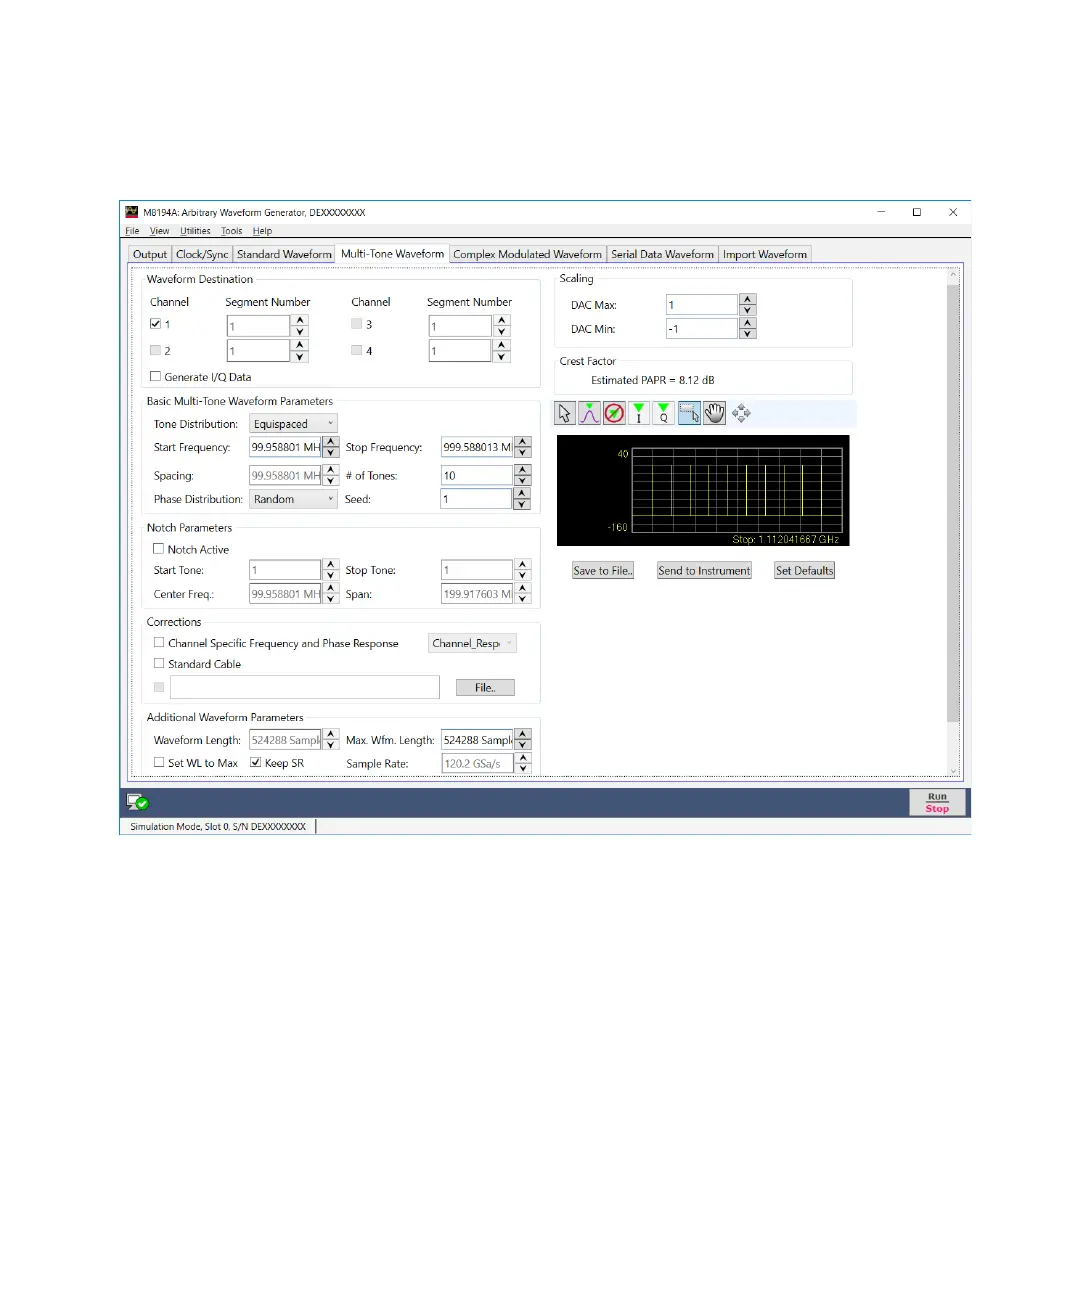The height and width of the screenshot is (1296, 1080).
Task: Enable the Notch Active checkbox
Action: pyautogui.click(x=158, y=549)
